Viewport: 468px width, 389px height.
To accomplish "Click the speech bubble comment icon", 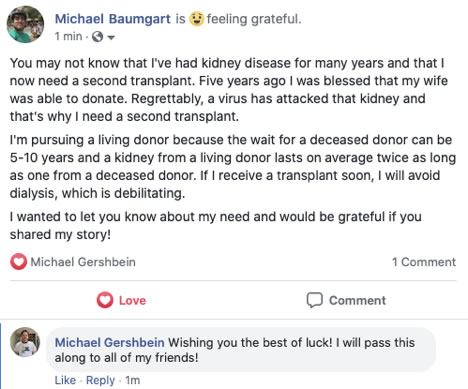I will [x=314, y=300].
